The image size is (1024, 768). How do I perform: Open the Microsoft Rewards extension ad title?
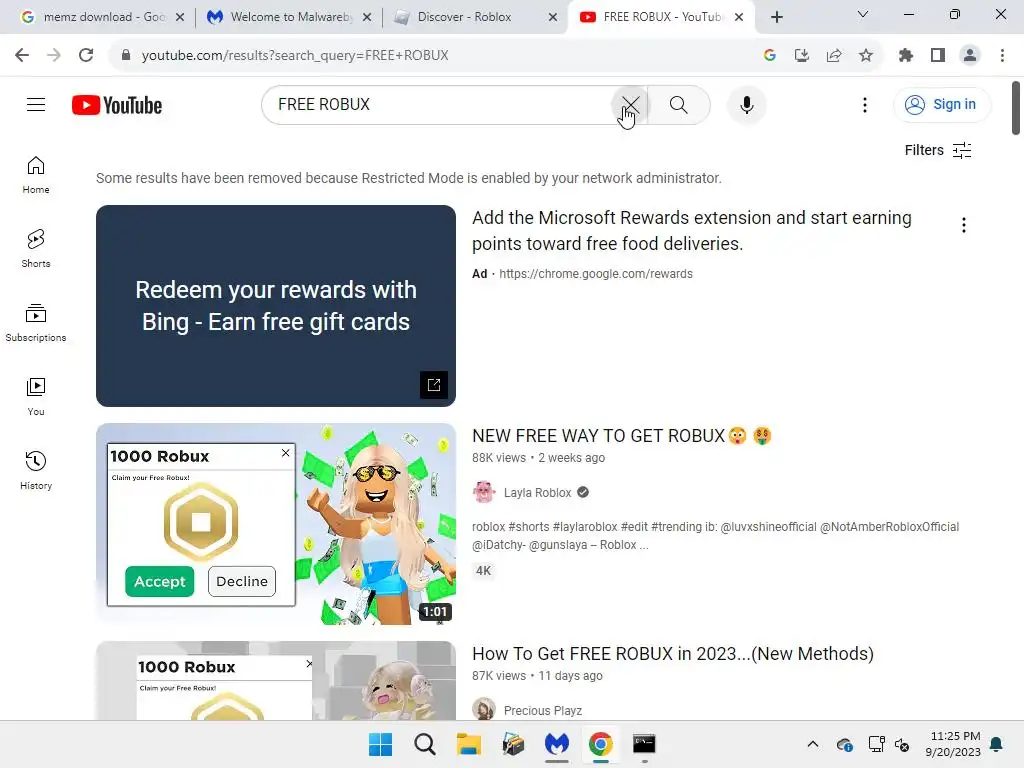click(x=692, y=231)
